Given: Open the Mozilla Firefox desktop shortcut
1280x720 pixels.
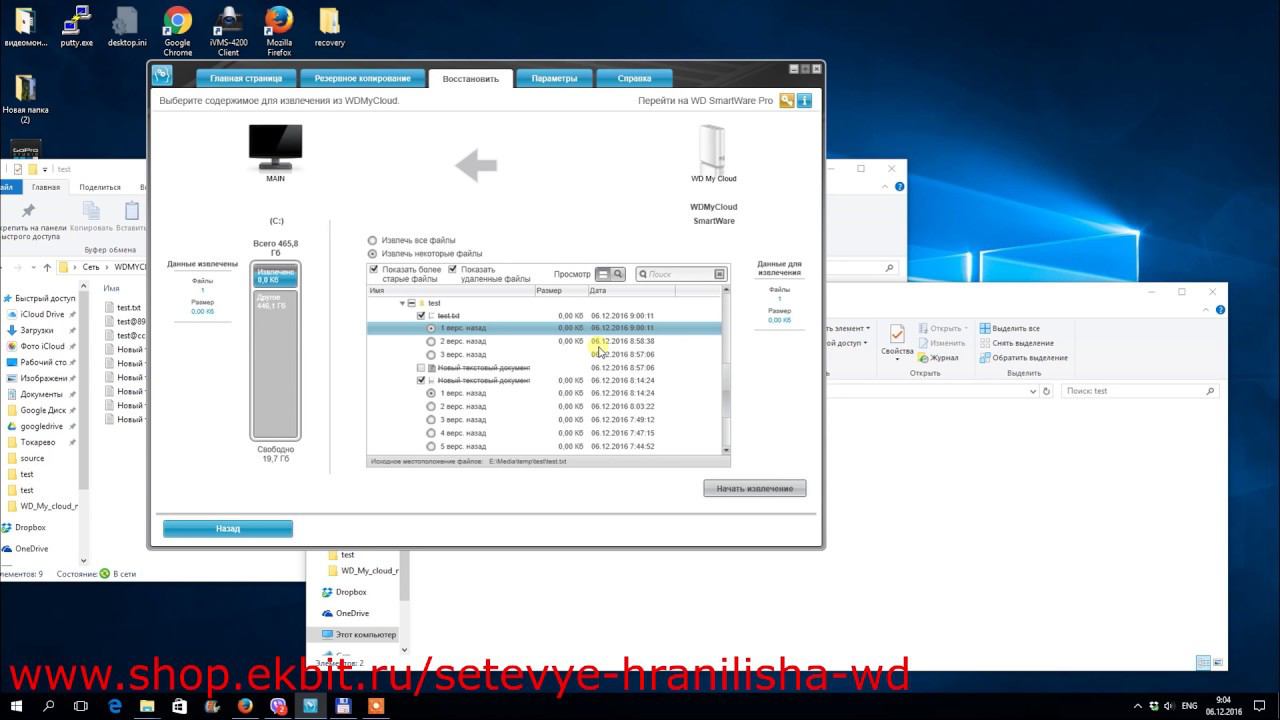Looking at the screenshot, I should 279,30.
